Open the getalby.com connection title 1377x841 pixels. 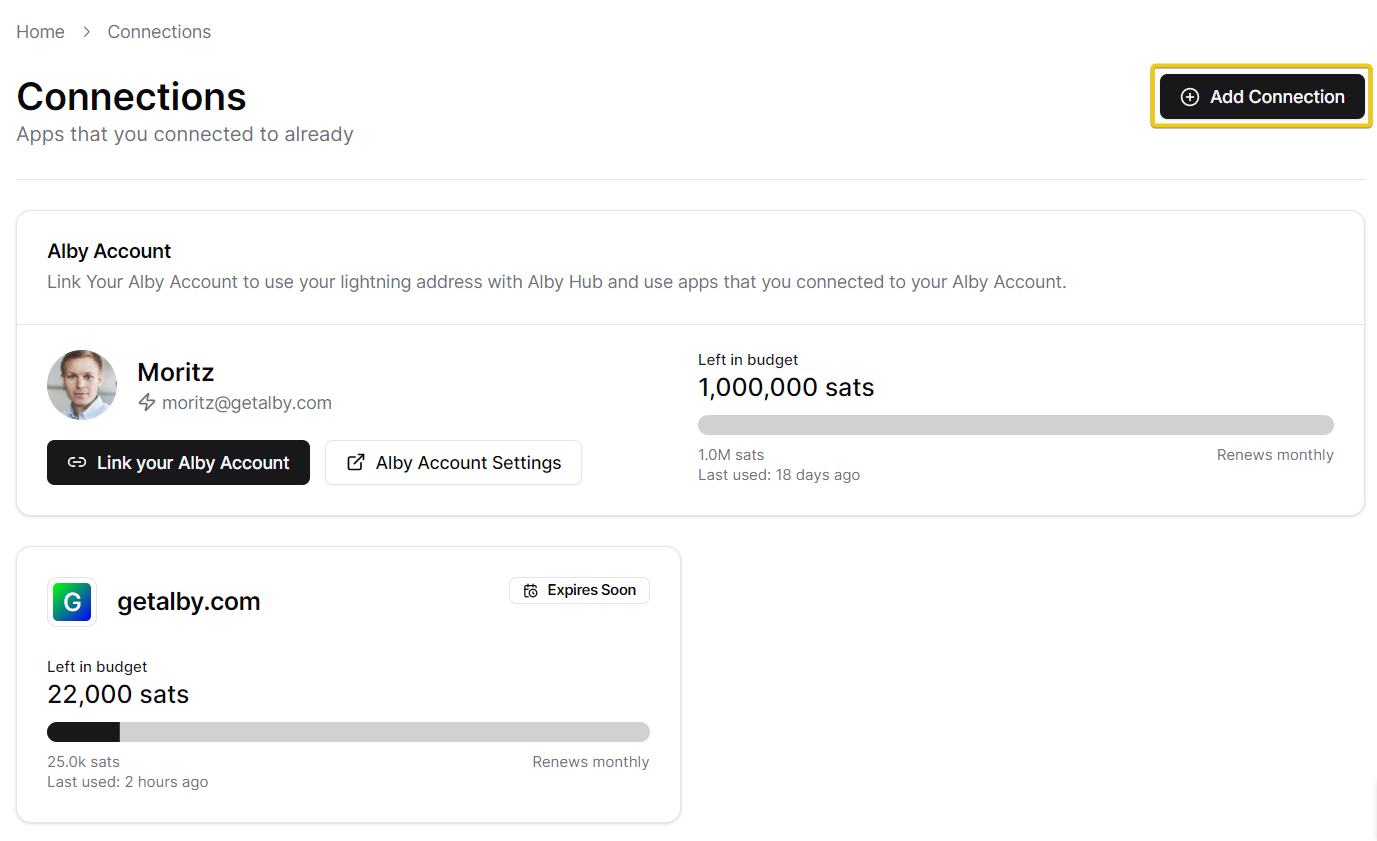[188, 602]
